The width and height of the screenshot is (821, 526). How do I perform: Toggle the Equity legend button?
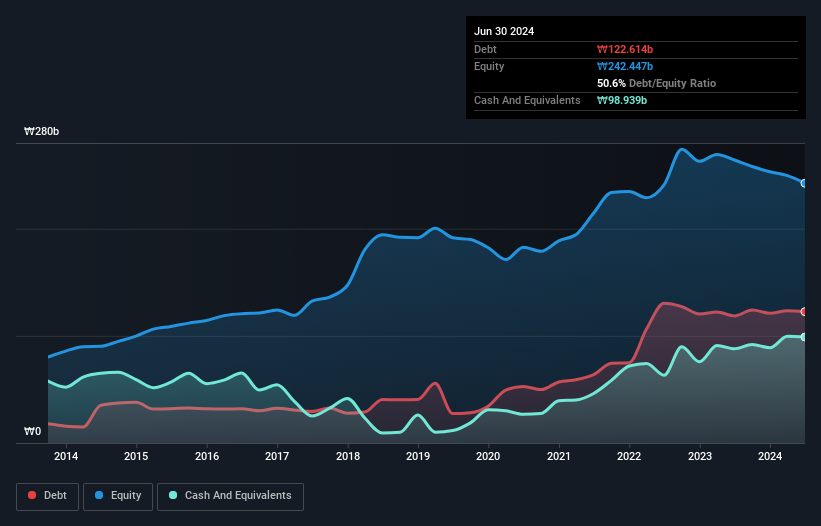118,496
